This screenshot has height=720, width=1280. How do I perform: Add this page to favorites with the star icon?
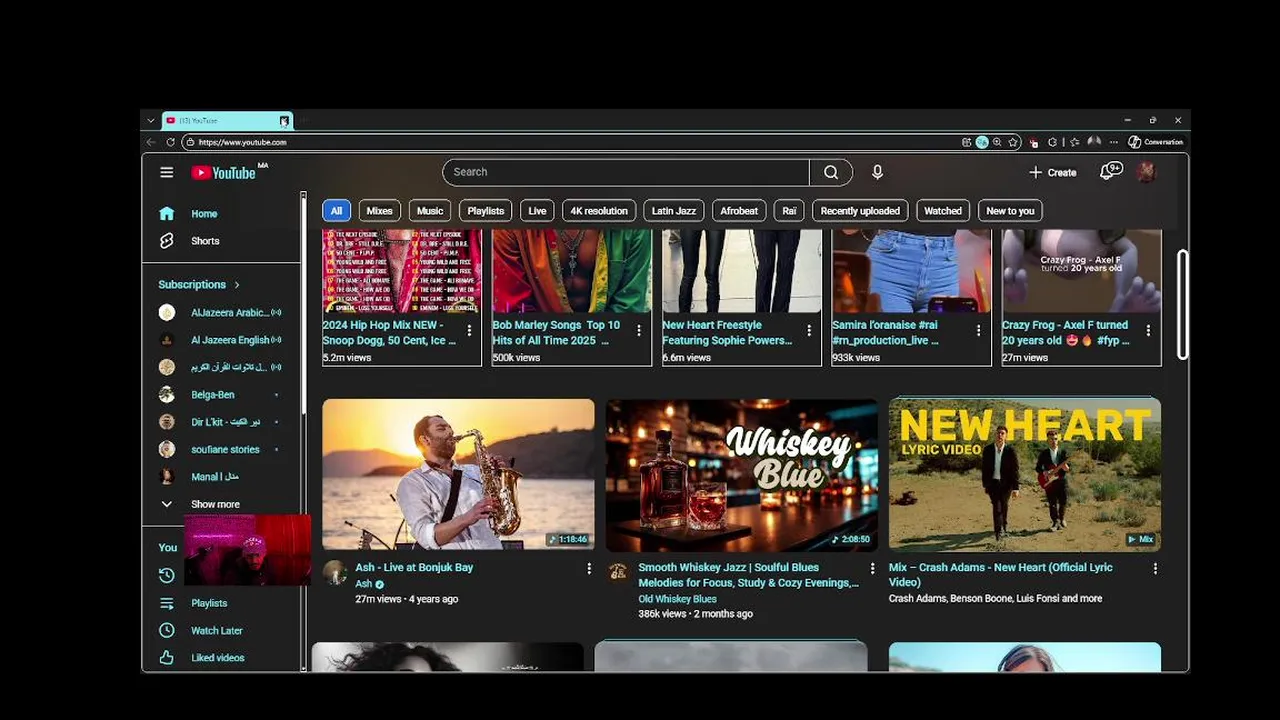tap(1012, 142)
